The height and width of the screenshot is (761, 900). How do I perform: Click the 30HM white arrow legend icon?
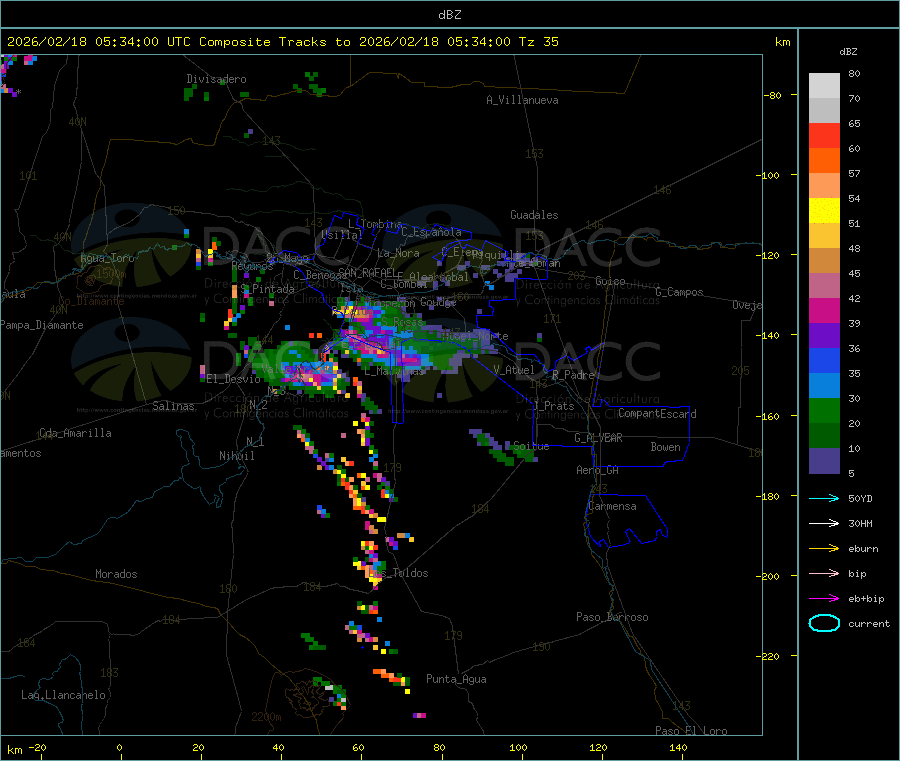(824, 523)
